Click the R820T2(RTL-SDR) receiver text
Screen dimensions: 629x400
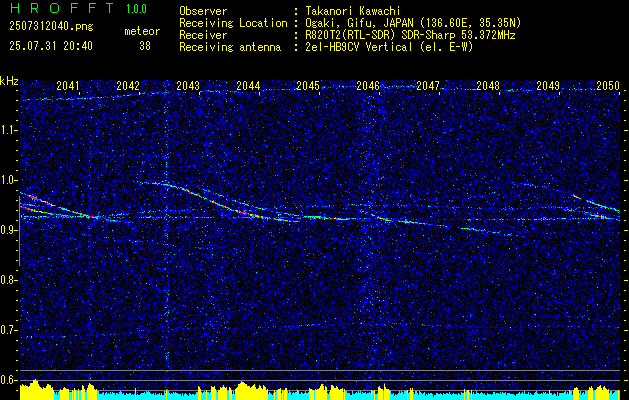tap(408, 35)
